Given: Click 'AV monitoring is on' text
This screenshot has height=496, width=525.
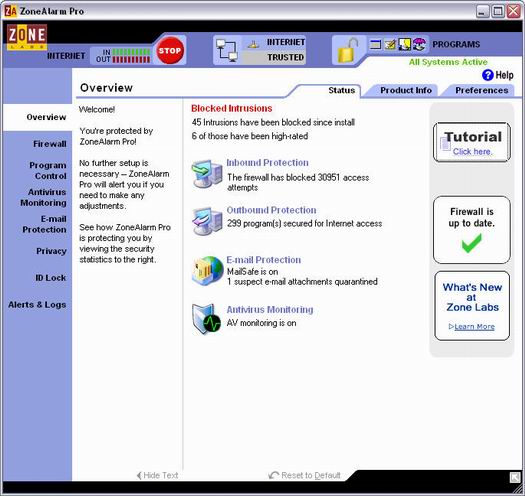Looking at the screenshot, I should pyautogui.click(x=261, y=323).
